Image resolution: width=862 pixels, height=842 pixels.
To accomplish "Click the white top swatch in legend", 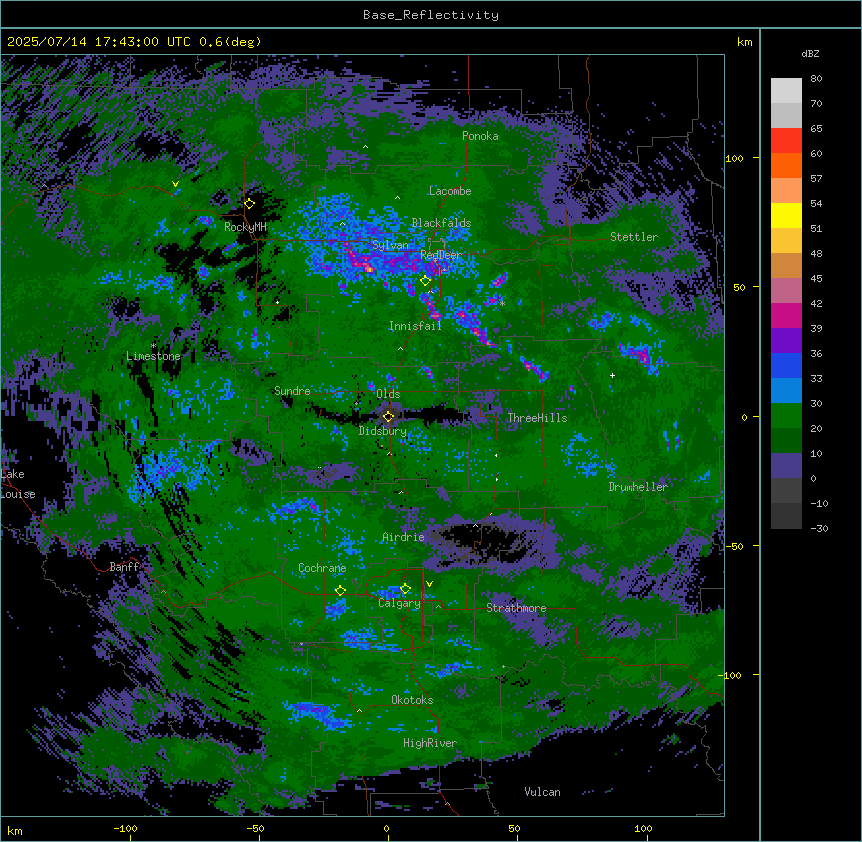I will pyautogui.click(x=786, y=91).
